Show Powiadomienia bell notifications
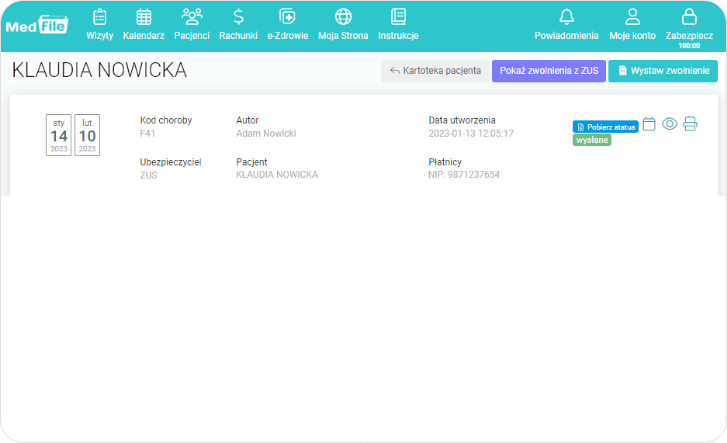The height and width of the screenshot is (443, 727). click(x=566, y=24)
